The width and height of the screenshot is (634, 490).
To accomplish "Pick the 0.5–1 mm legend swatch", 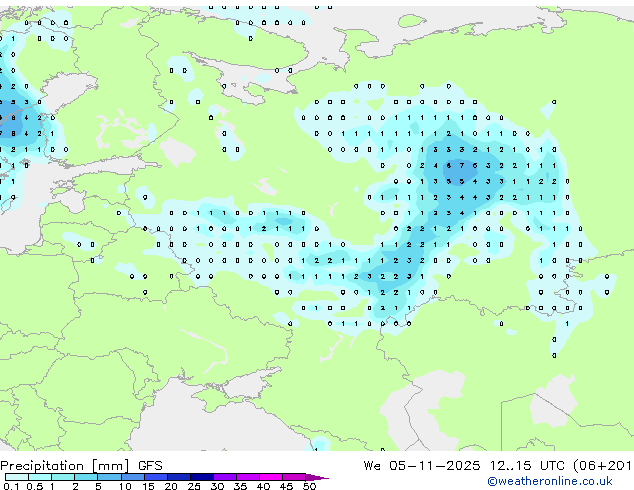I will [x=40, y=477].
